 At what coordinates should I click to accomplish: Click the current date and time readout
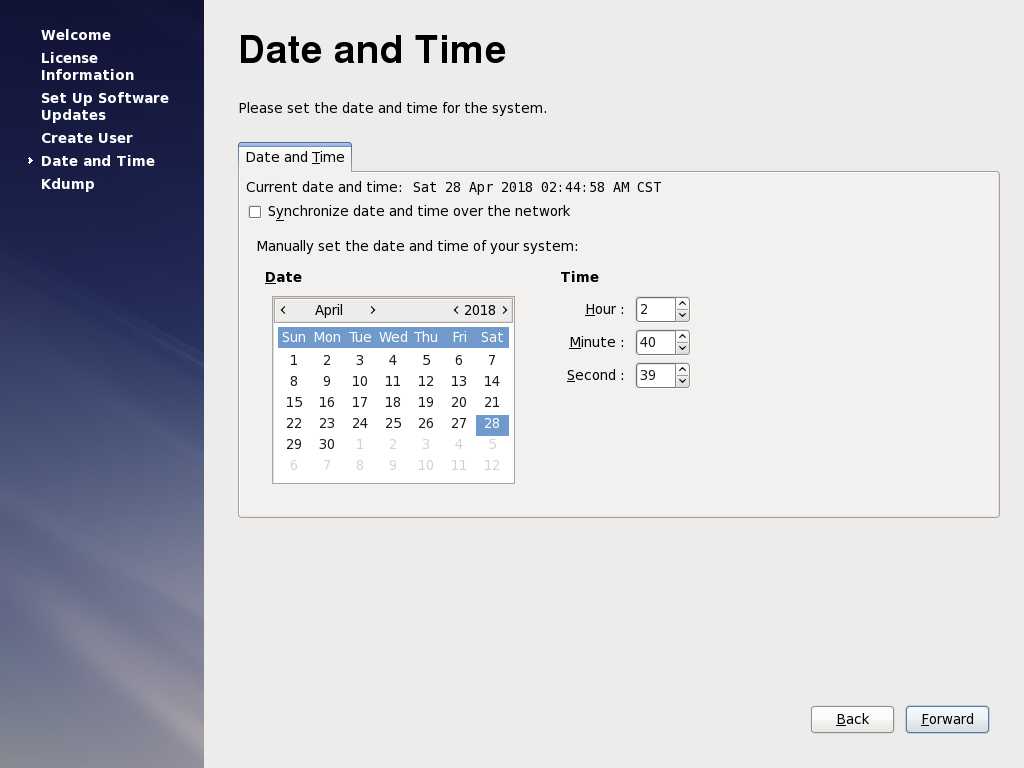click(537, 187)
